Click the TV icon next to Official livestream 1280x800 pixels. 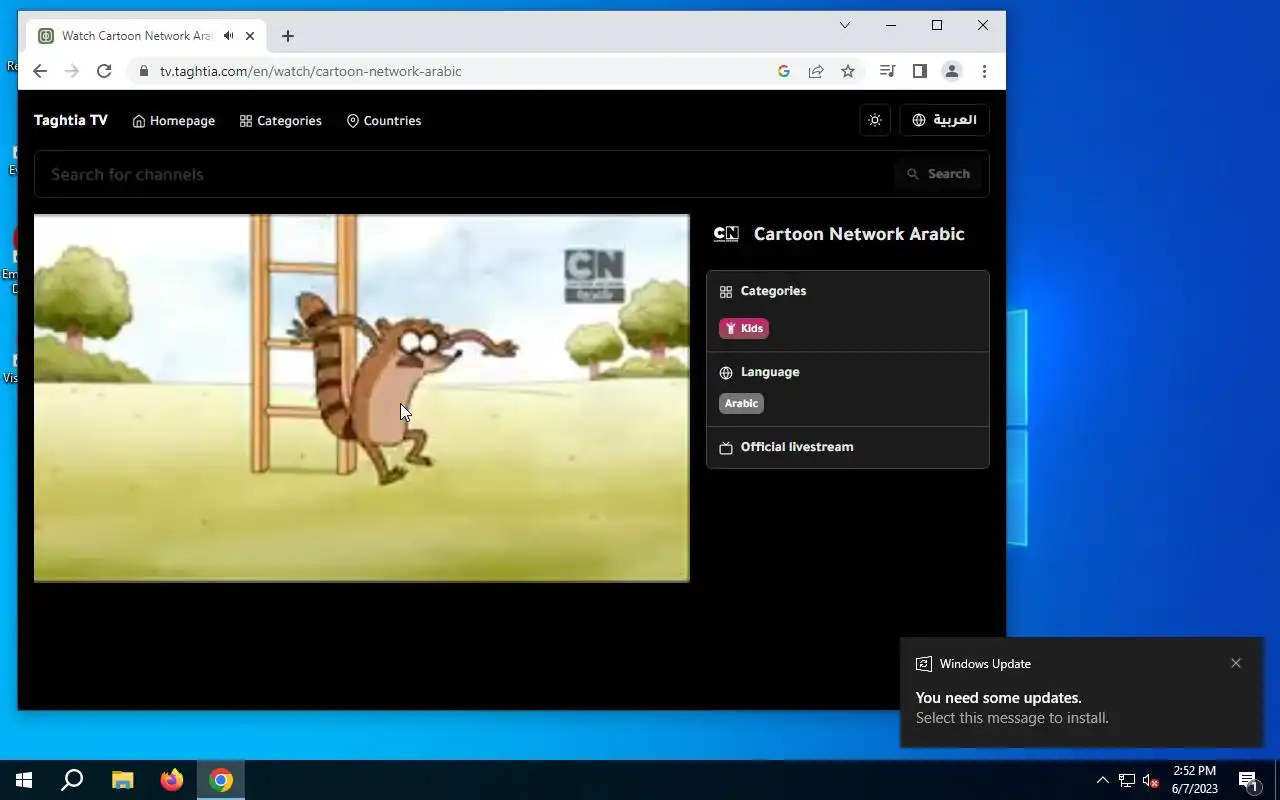(726, 448)
